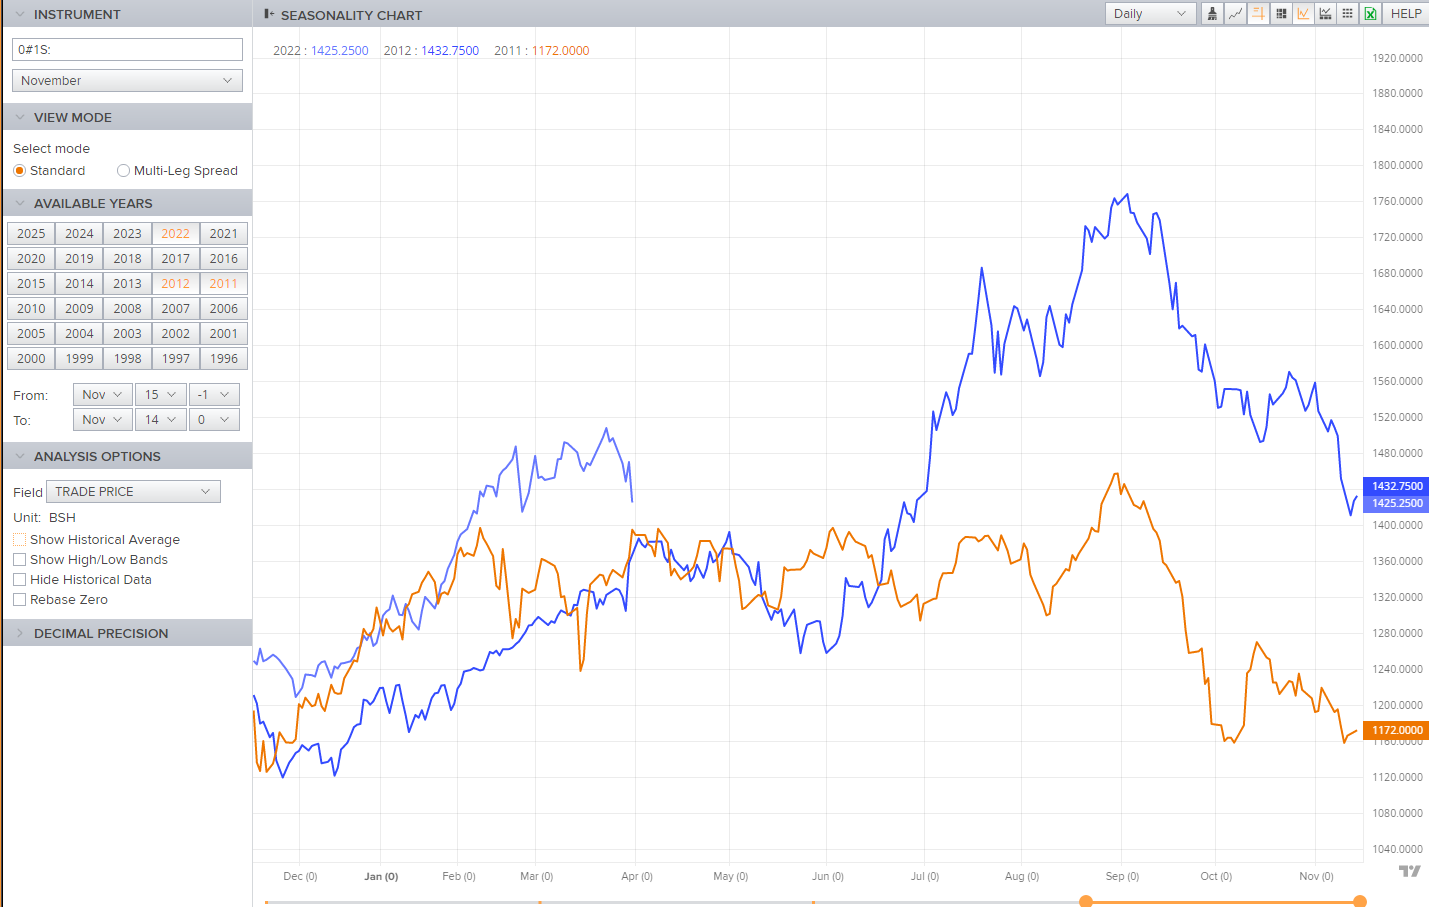Select year 2000
1429x907 pixels.
click(31, 358)
